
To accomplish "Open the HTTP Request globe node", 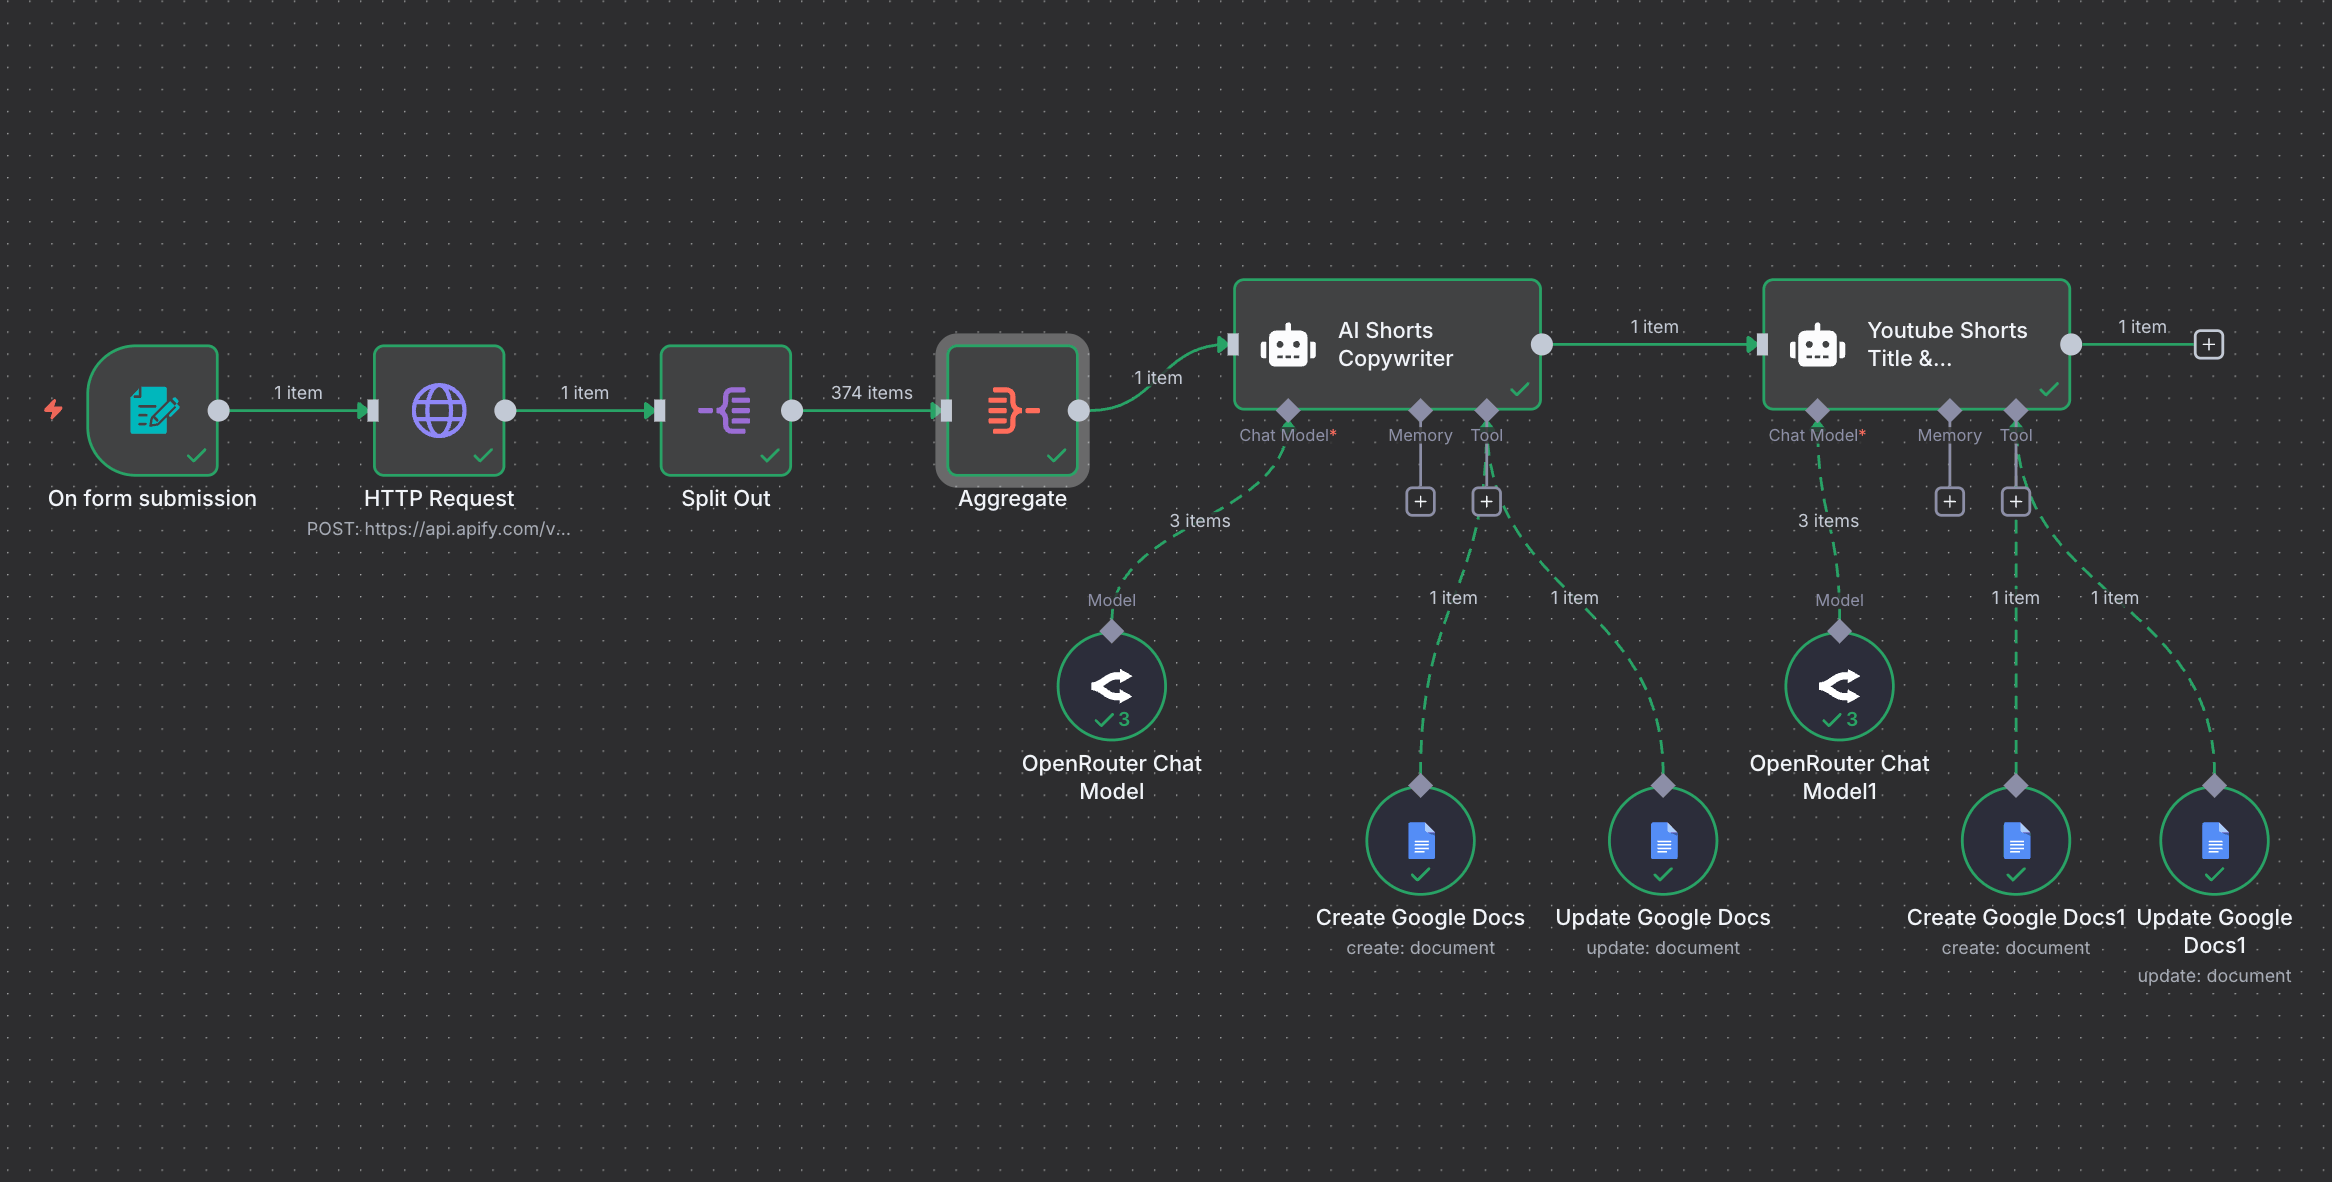I will point(439,410).
